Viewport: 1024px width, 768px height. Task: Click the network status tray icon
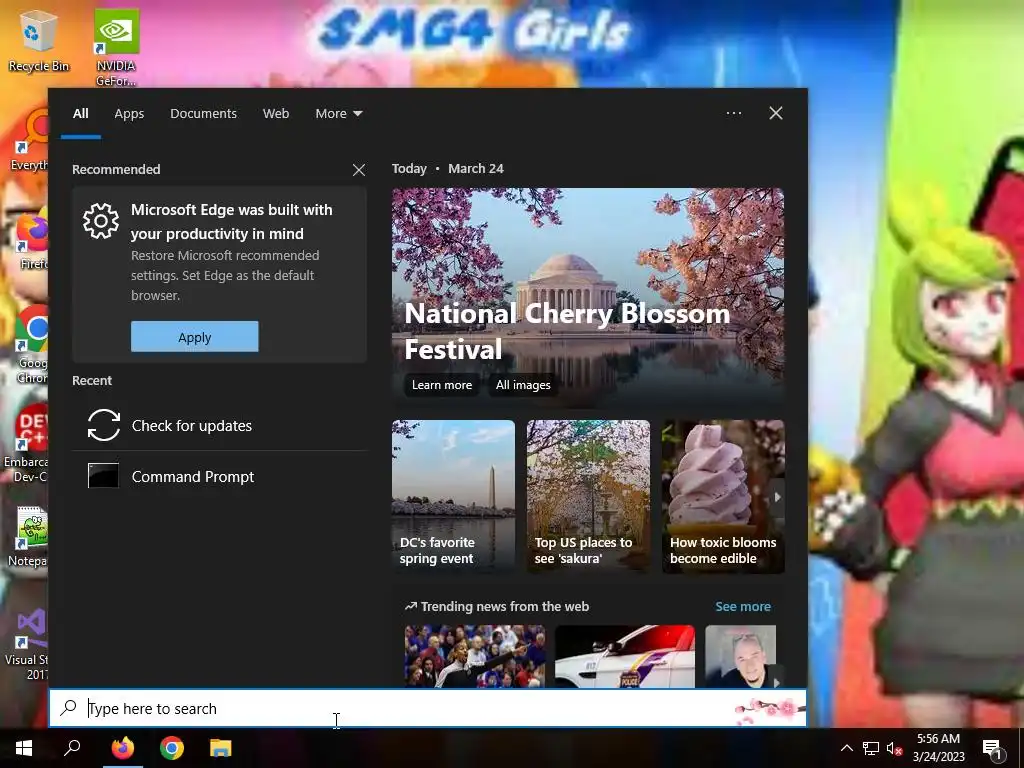[871, 748]
